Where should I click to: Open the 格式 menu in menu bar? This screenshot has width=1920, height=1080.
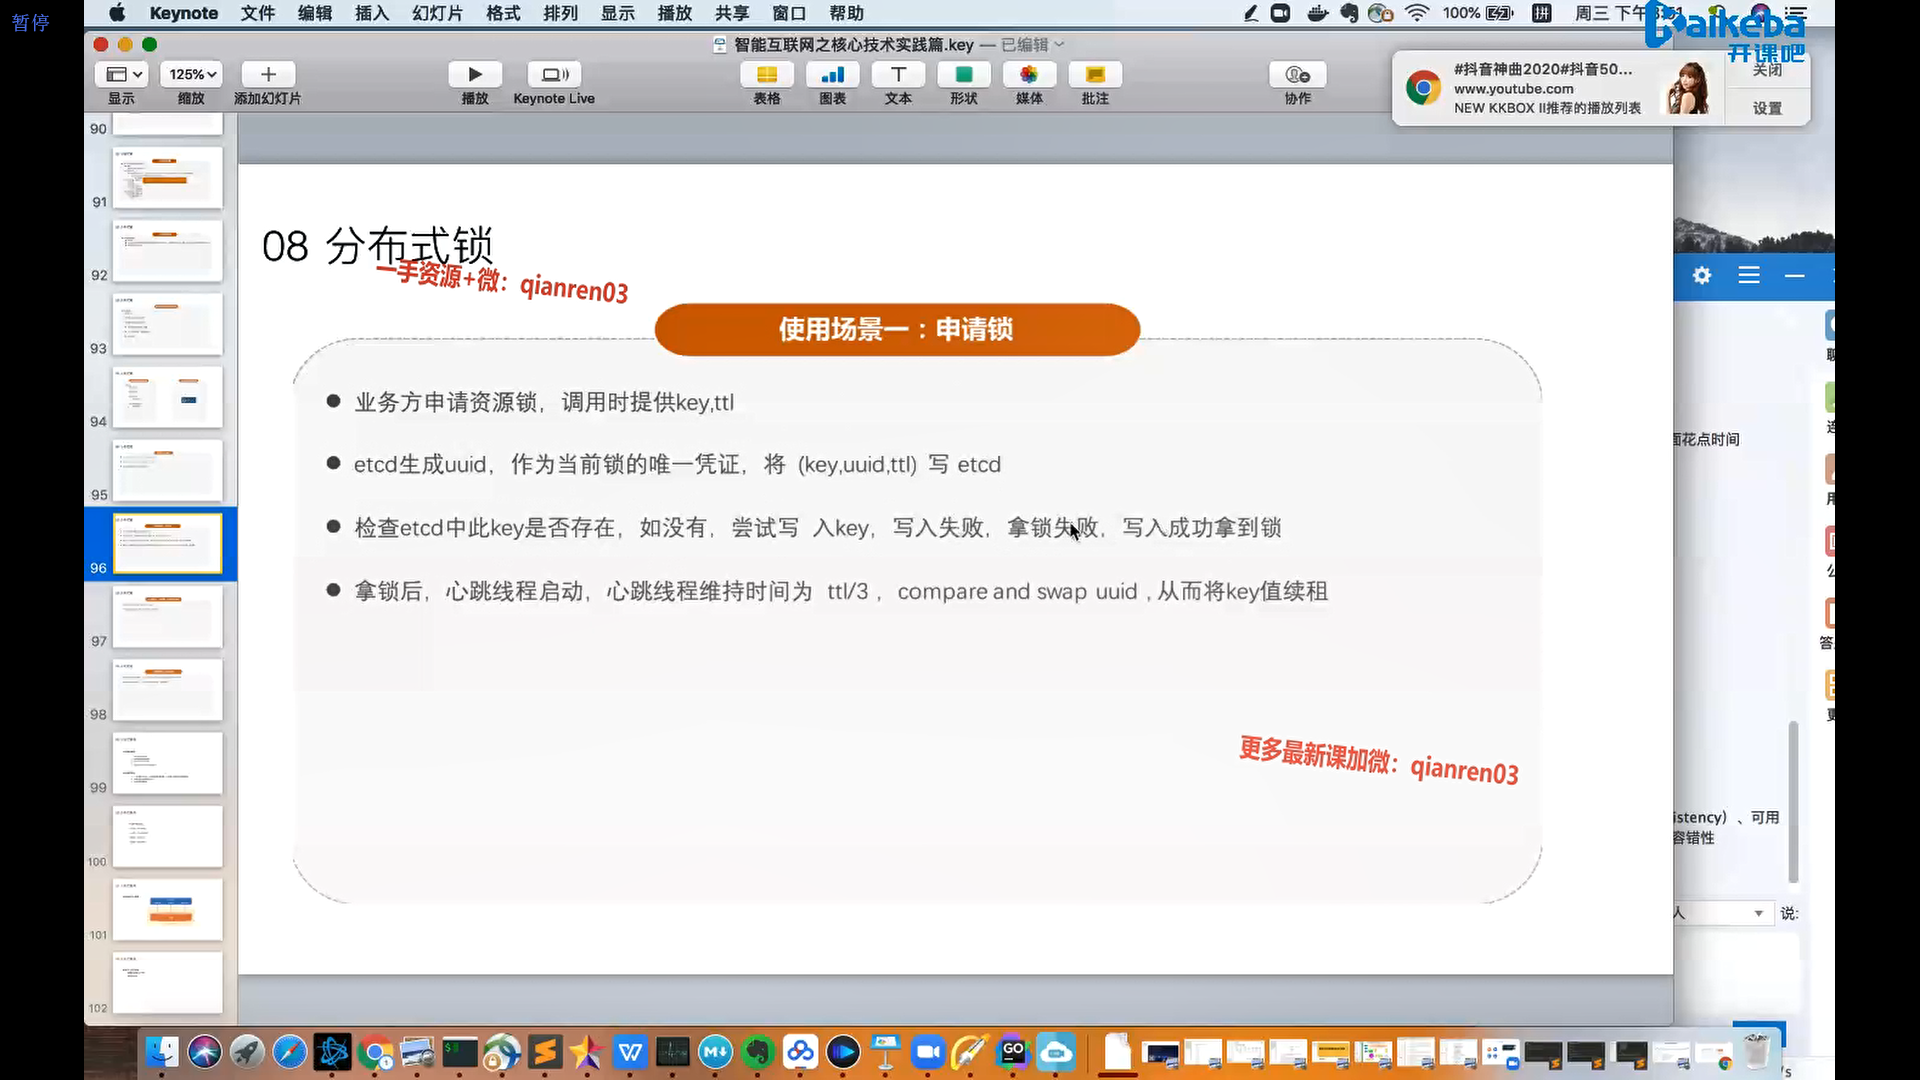pyautogui.click(x=503, y=13)
